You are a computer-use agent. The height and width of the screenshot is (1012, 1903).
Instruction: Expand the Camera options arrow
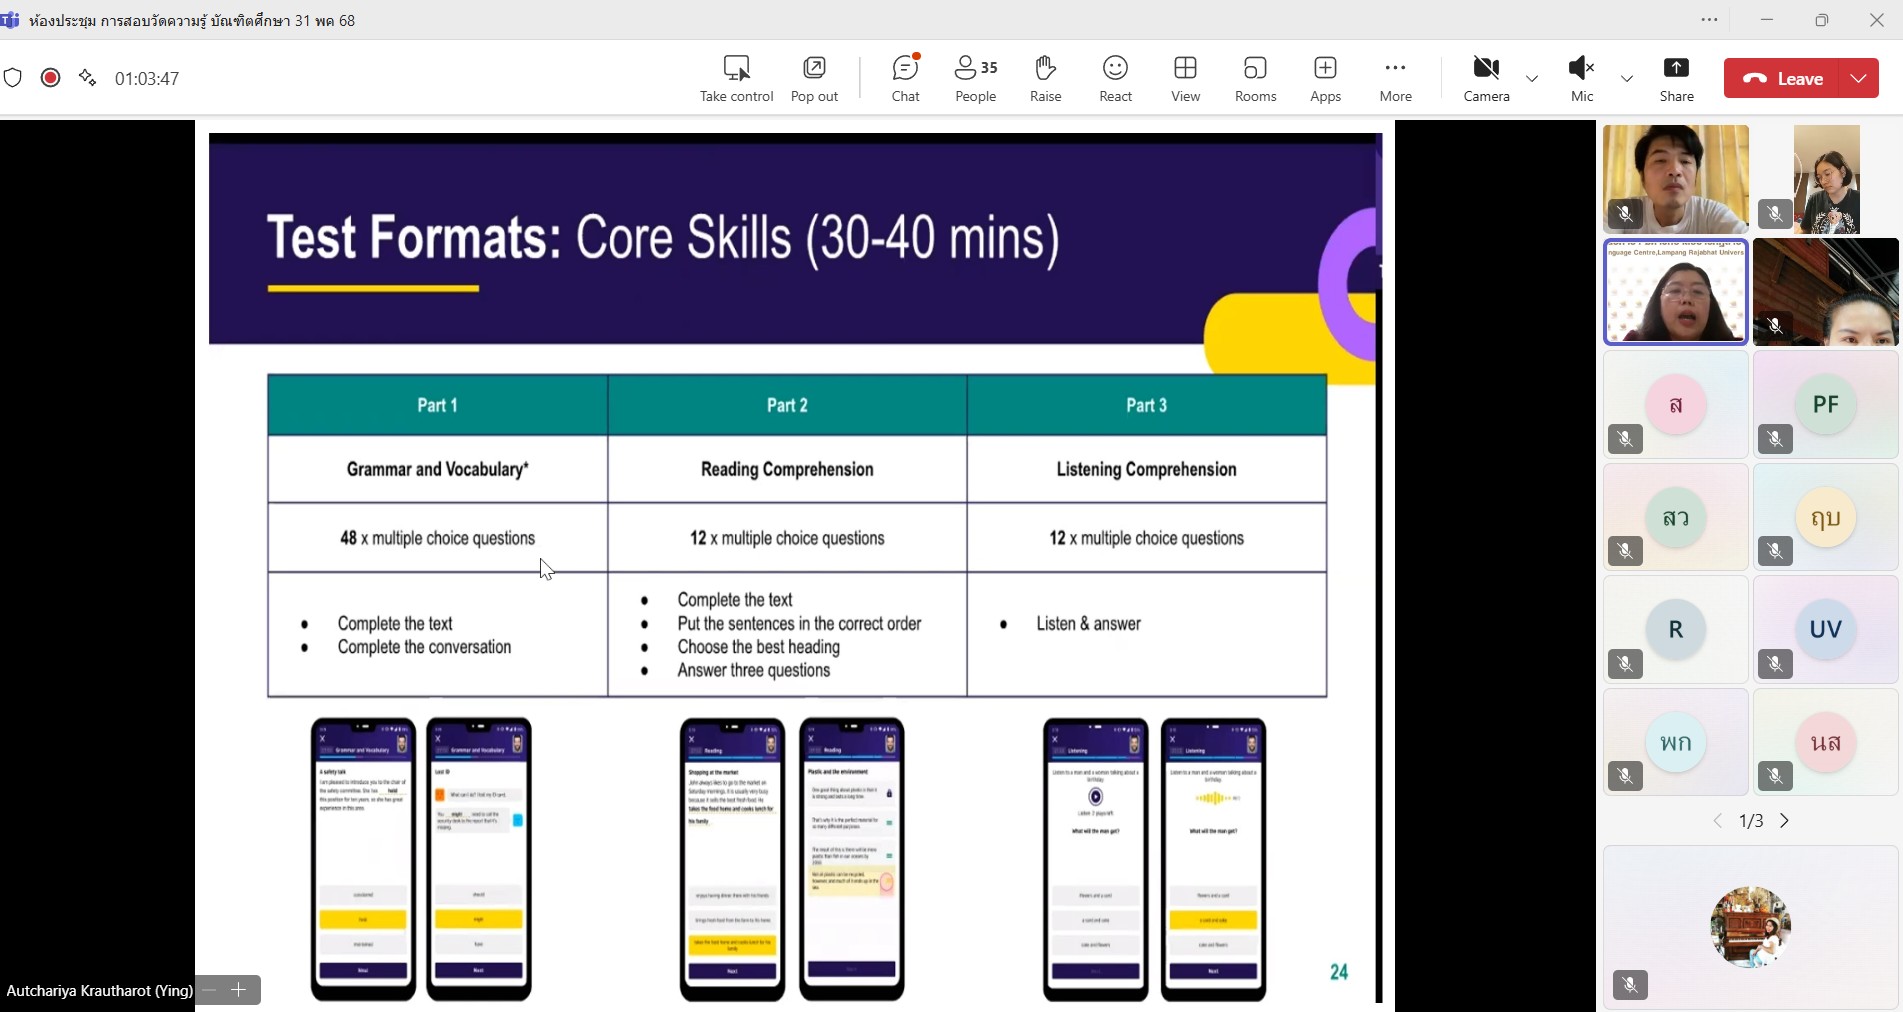(x=1532, y=79)
